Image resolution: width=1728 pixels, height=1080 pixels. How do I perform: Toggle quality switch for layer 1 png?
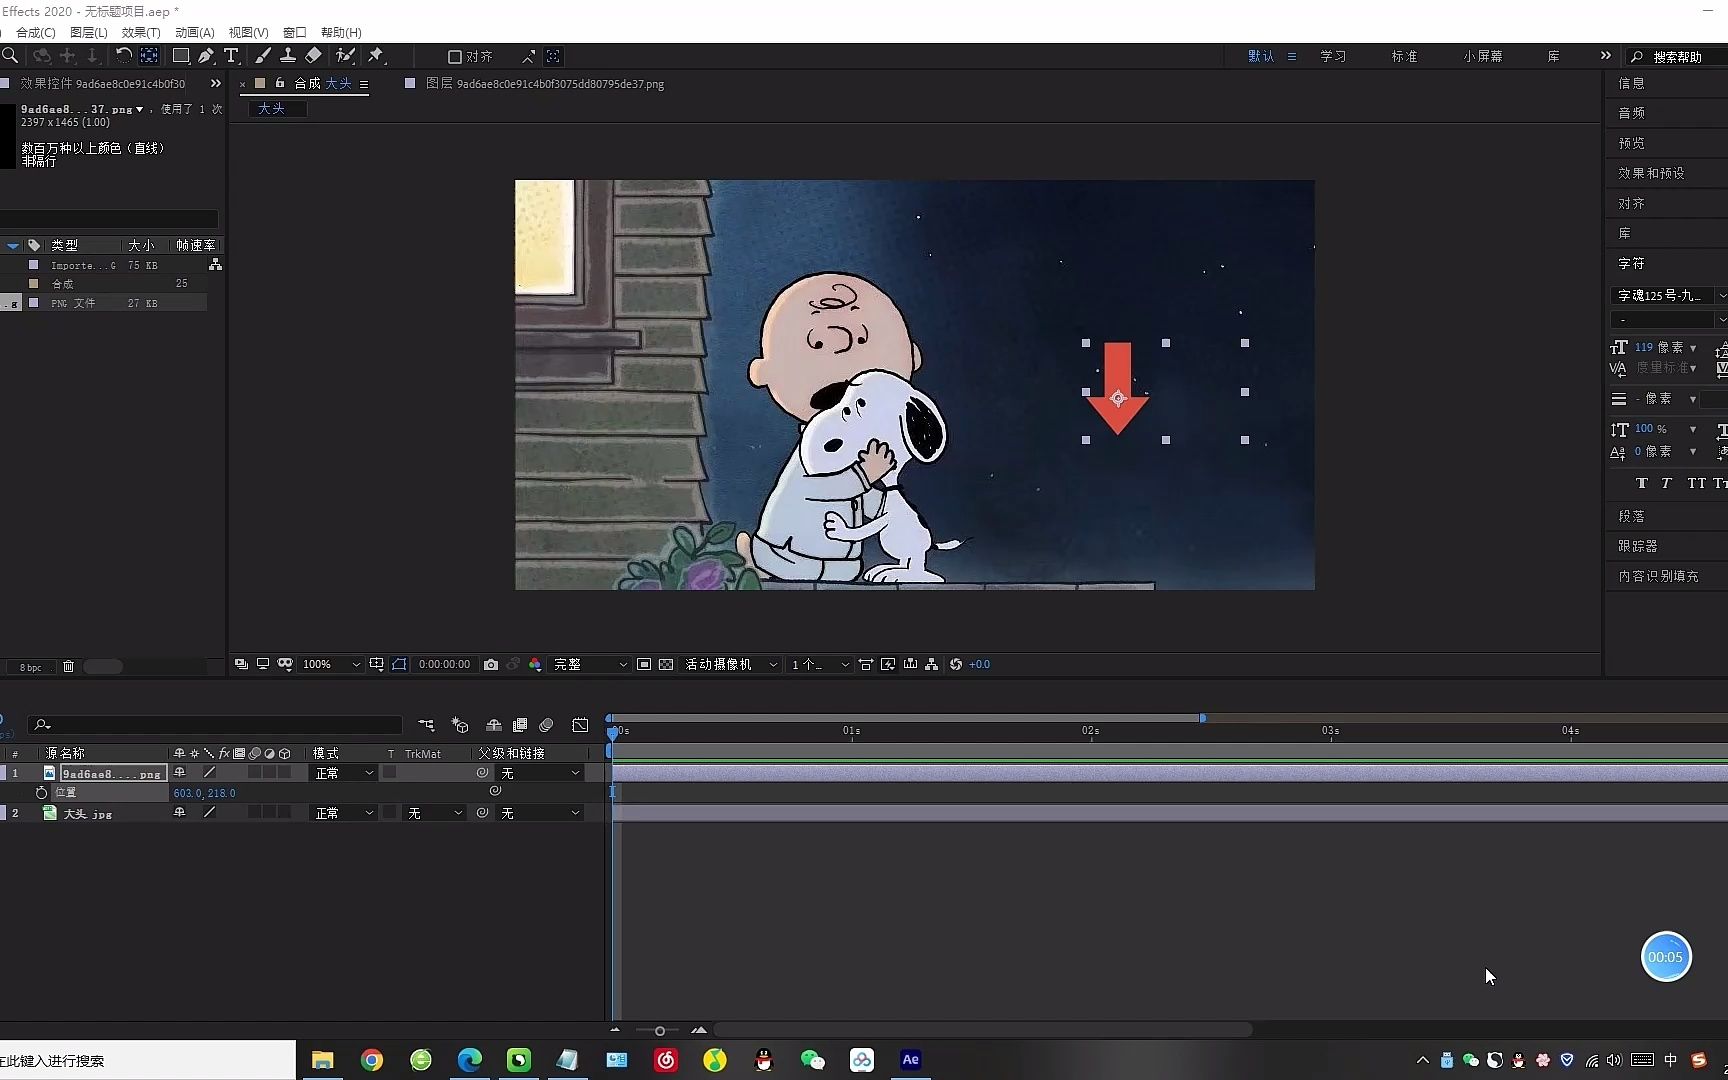point(209,773)
